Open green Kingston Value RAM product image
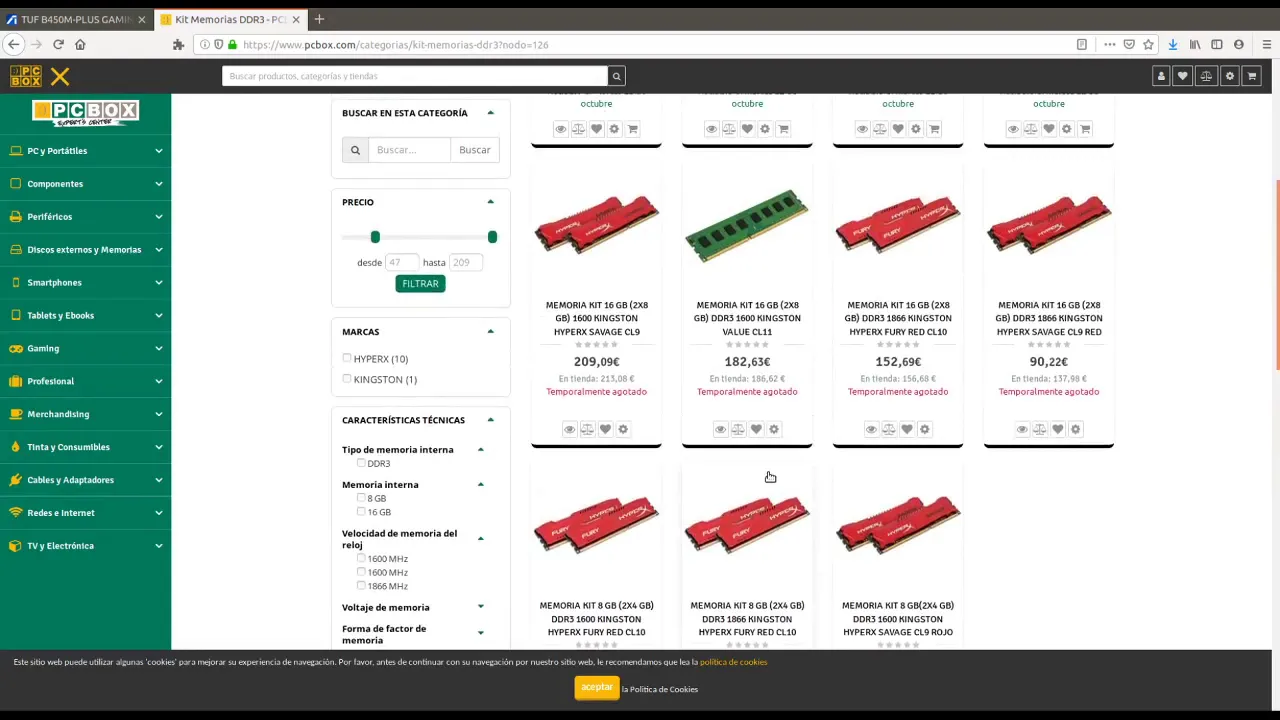This screenshot has height=720, width=1280. click(747, 225)
